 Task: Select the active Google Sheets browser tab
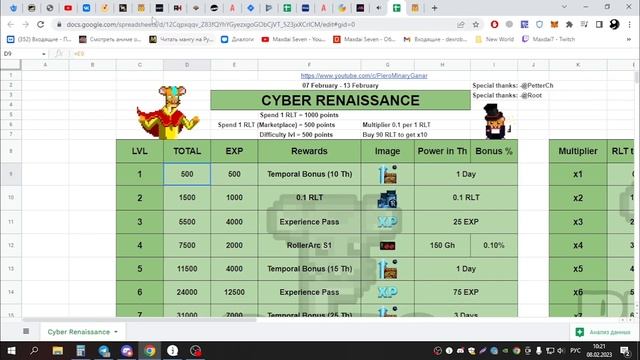coord(397,8)
